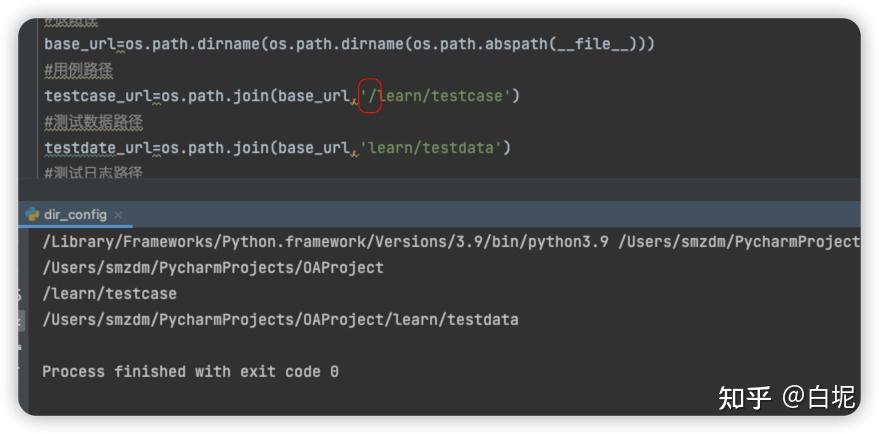Screen dimensions: 879x434
Task: Click the testcase_url variable in the editor
Action: coord(97,96)
